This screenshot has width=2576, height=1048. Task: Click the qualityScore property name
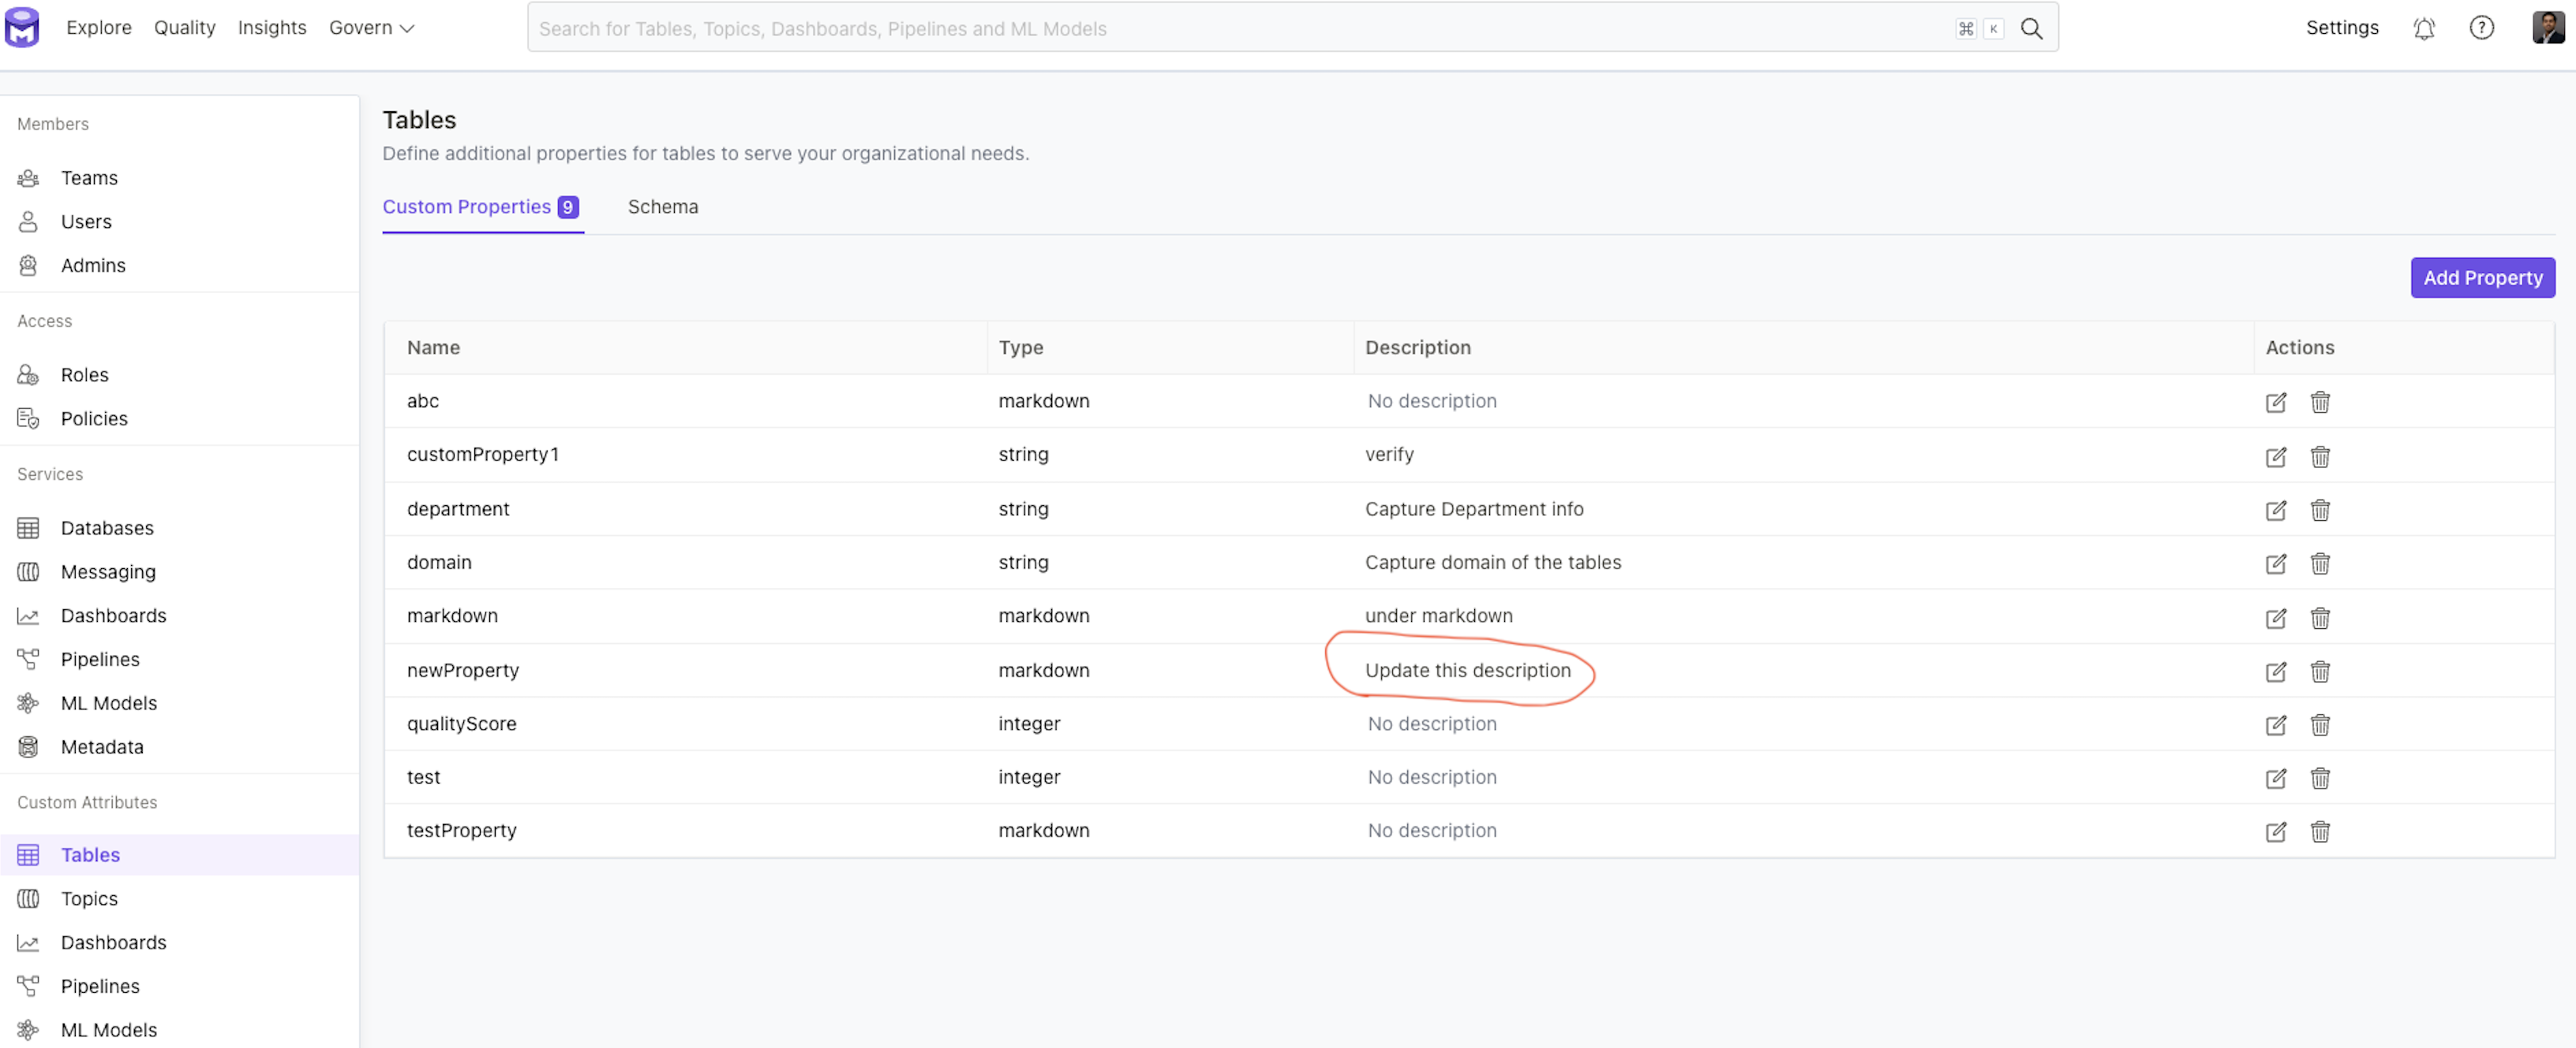pyautogui.click(x=462, y=724)
